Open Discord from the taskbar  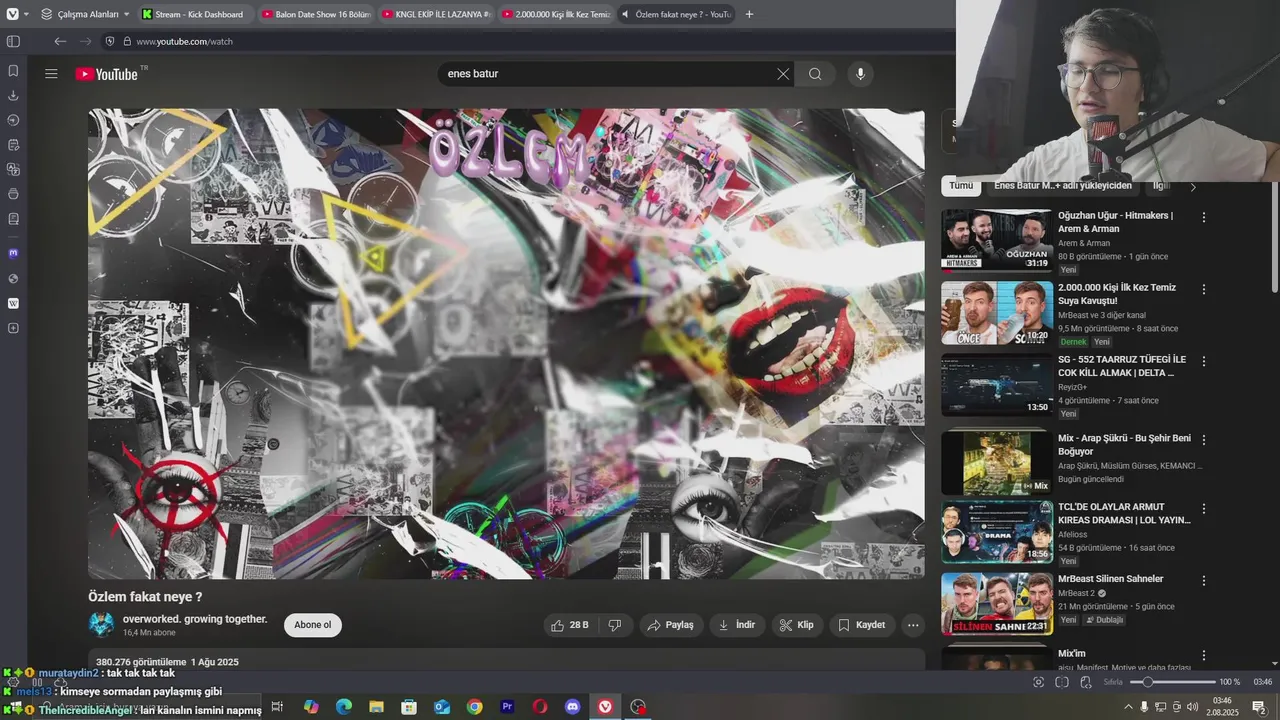(x=572, y=707)
